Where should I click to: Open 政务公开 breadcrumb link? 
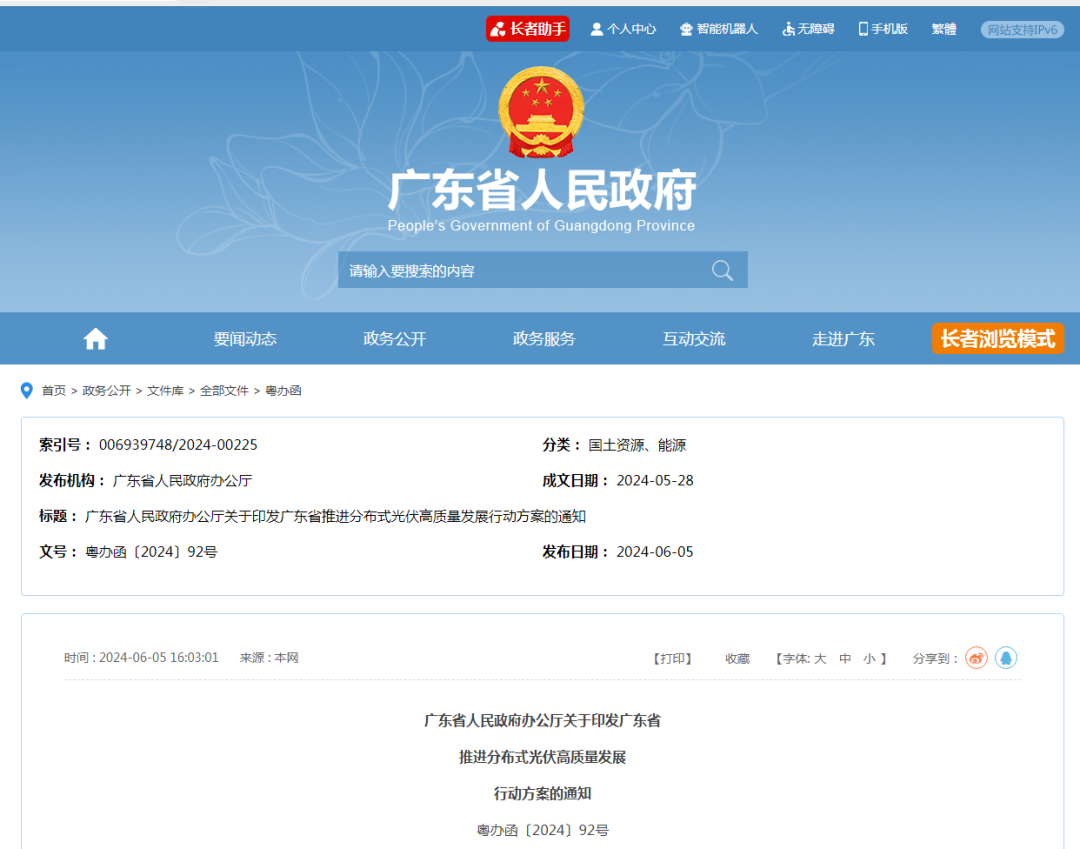106,390
